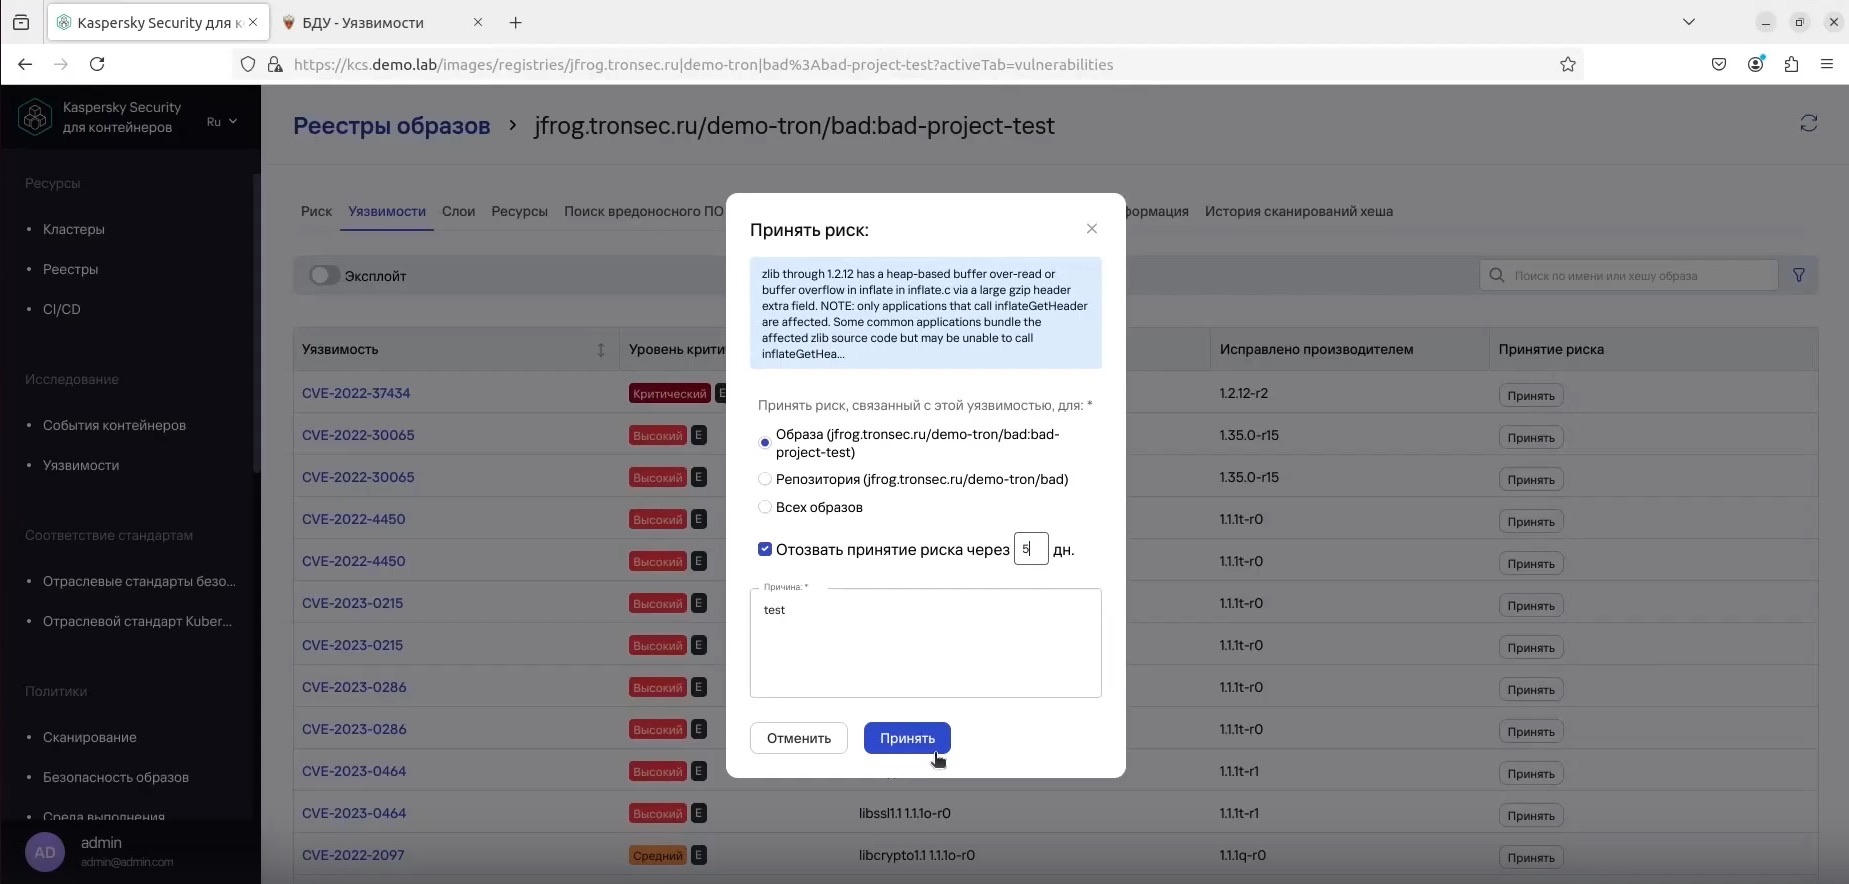Open the Firefox extensions icon
This screenshot has width=1849, height=884.
point(1791,64)
